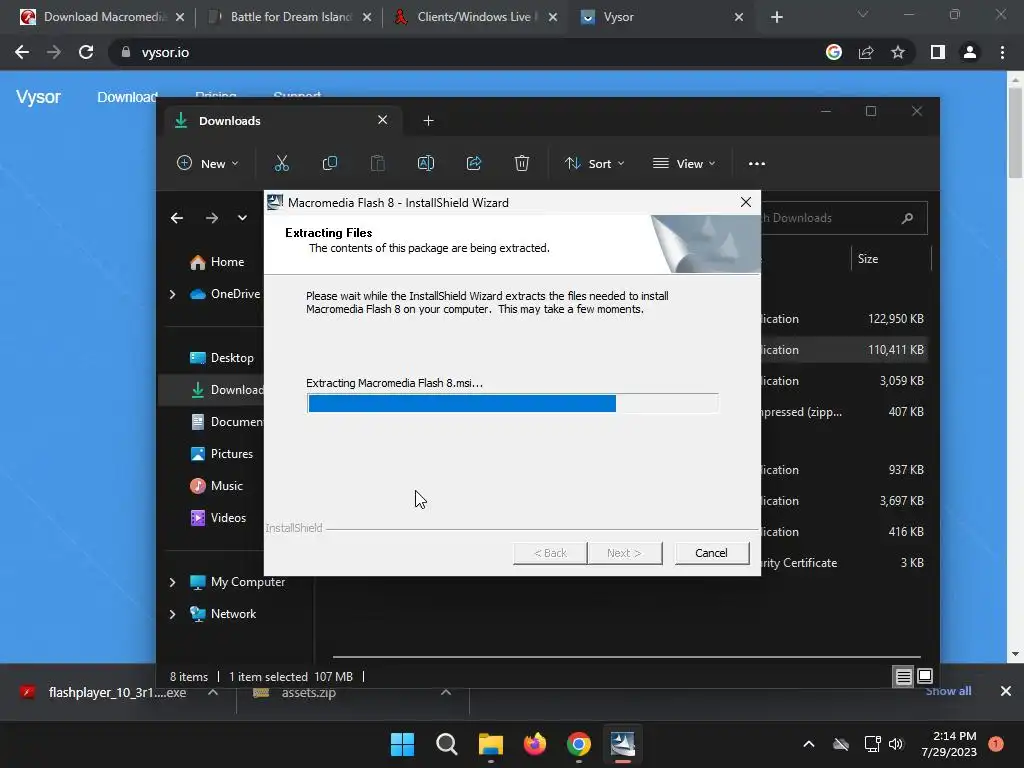Click the Download link on Vysor site
This screenshot has width=1024, height=768.
(127, 97)
